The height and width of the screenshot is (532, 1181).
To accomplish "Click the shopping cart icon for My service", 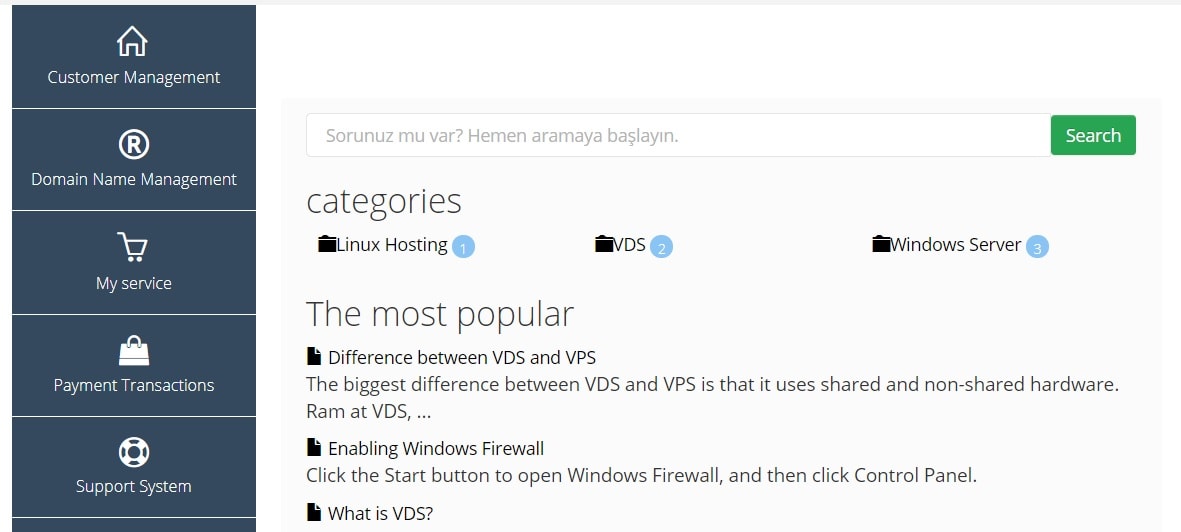I will pos(133,247).
